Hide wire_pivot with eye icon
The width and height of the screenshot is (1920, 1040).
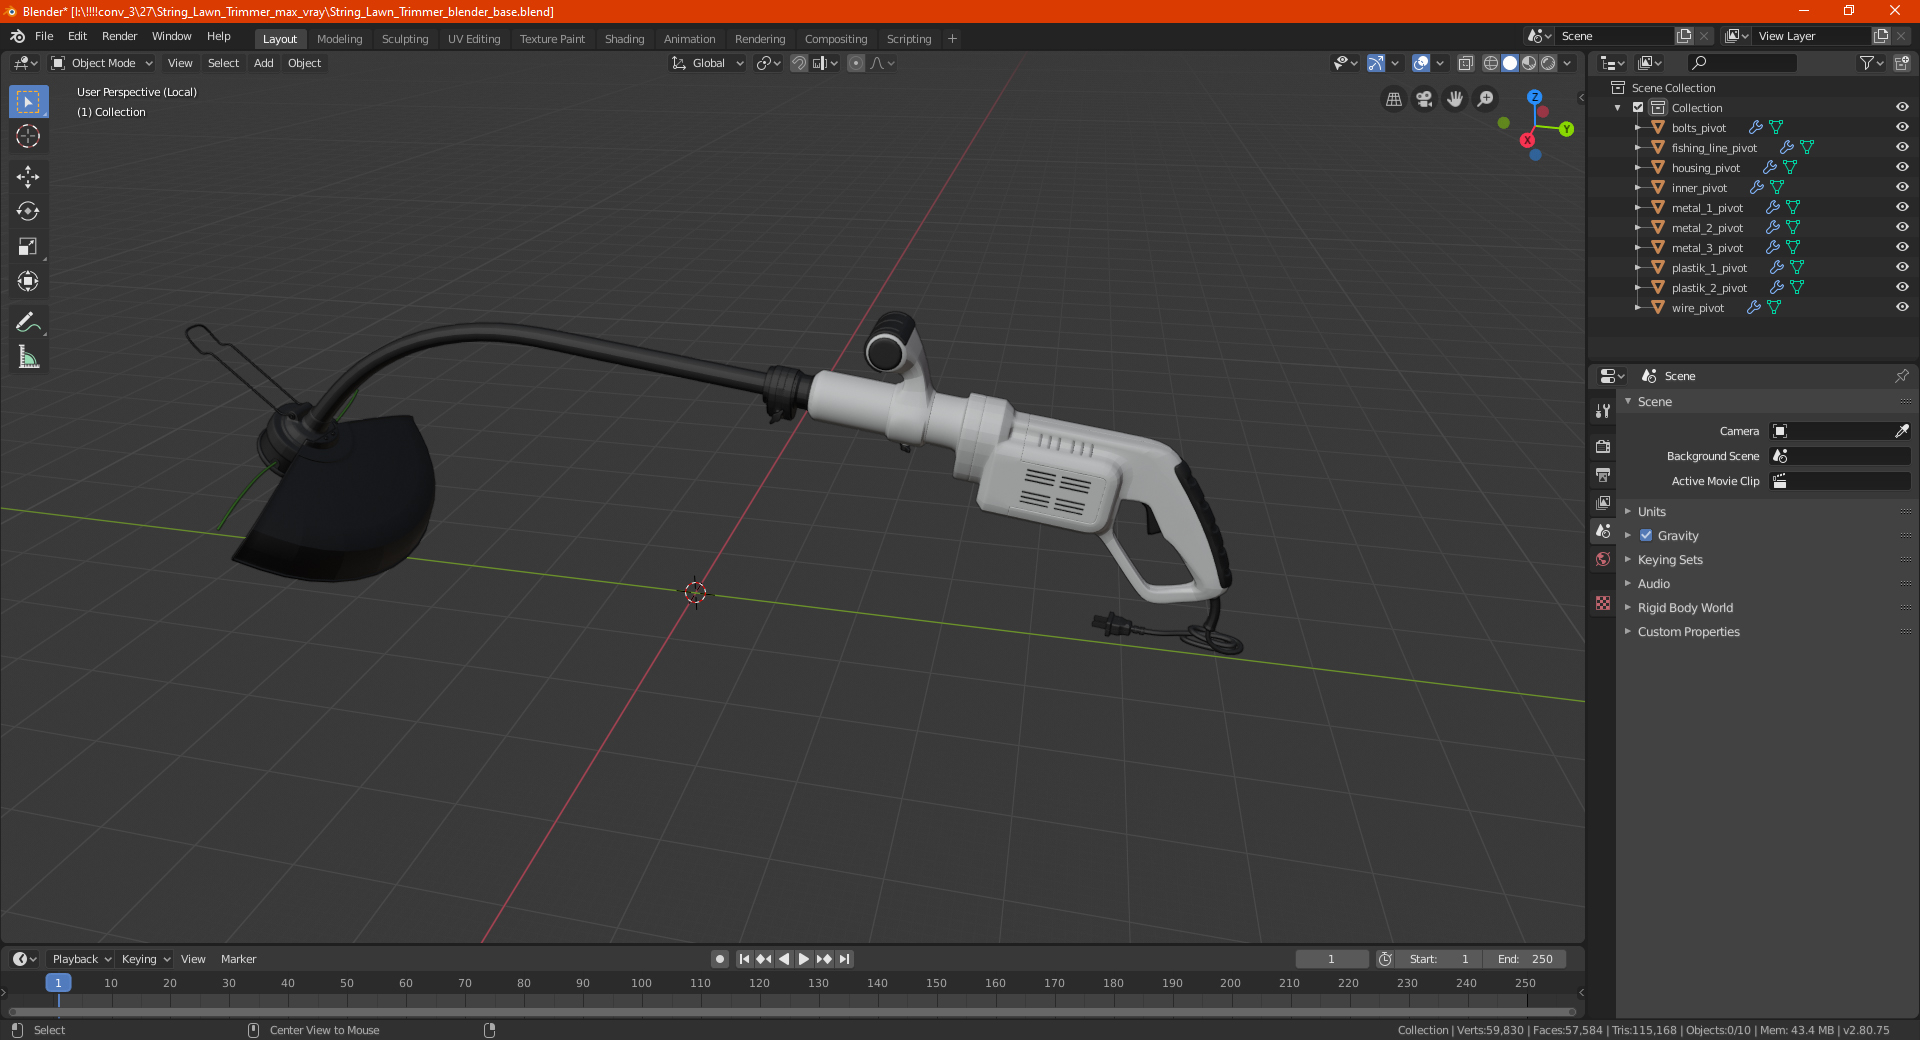point(1902,307)
